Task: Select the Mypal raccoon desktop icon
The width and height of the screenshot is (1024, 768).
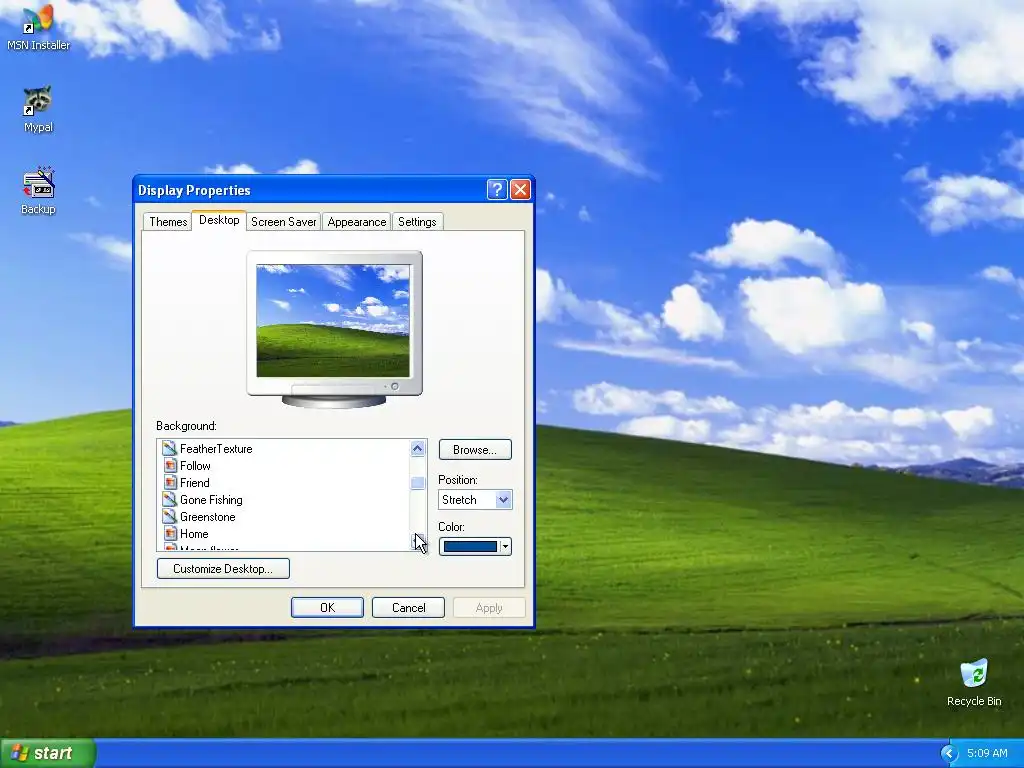Action: pyautogui.click(x=38, y=109)
